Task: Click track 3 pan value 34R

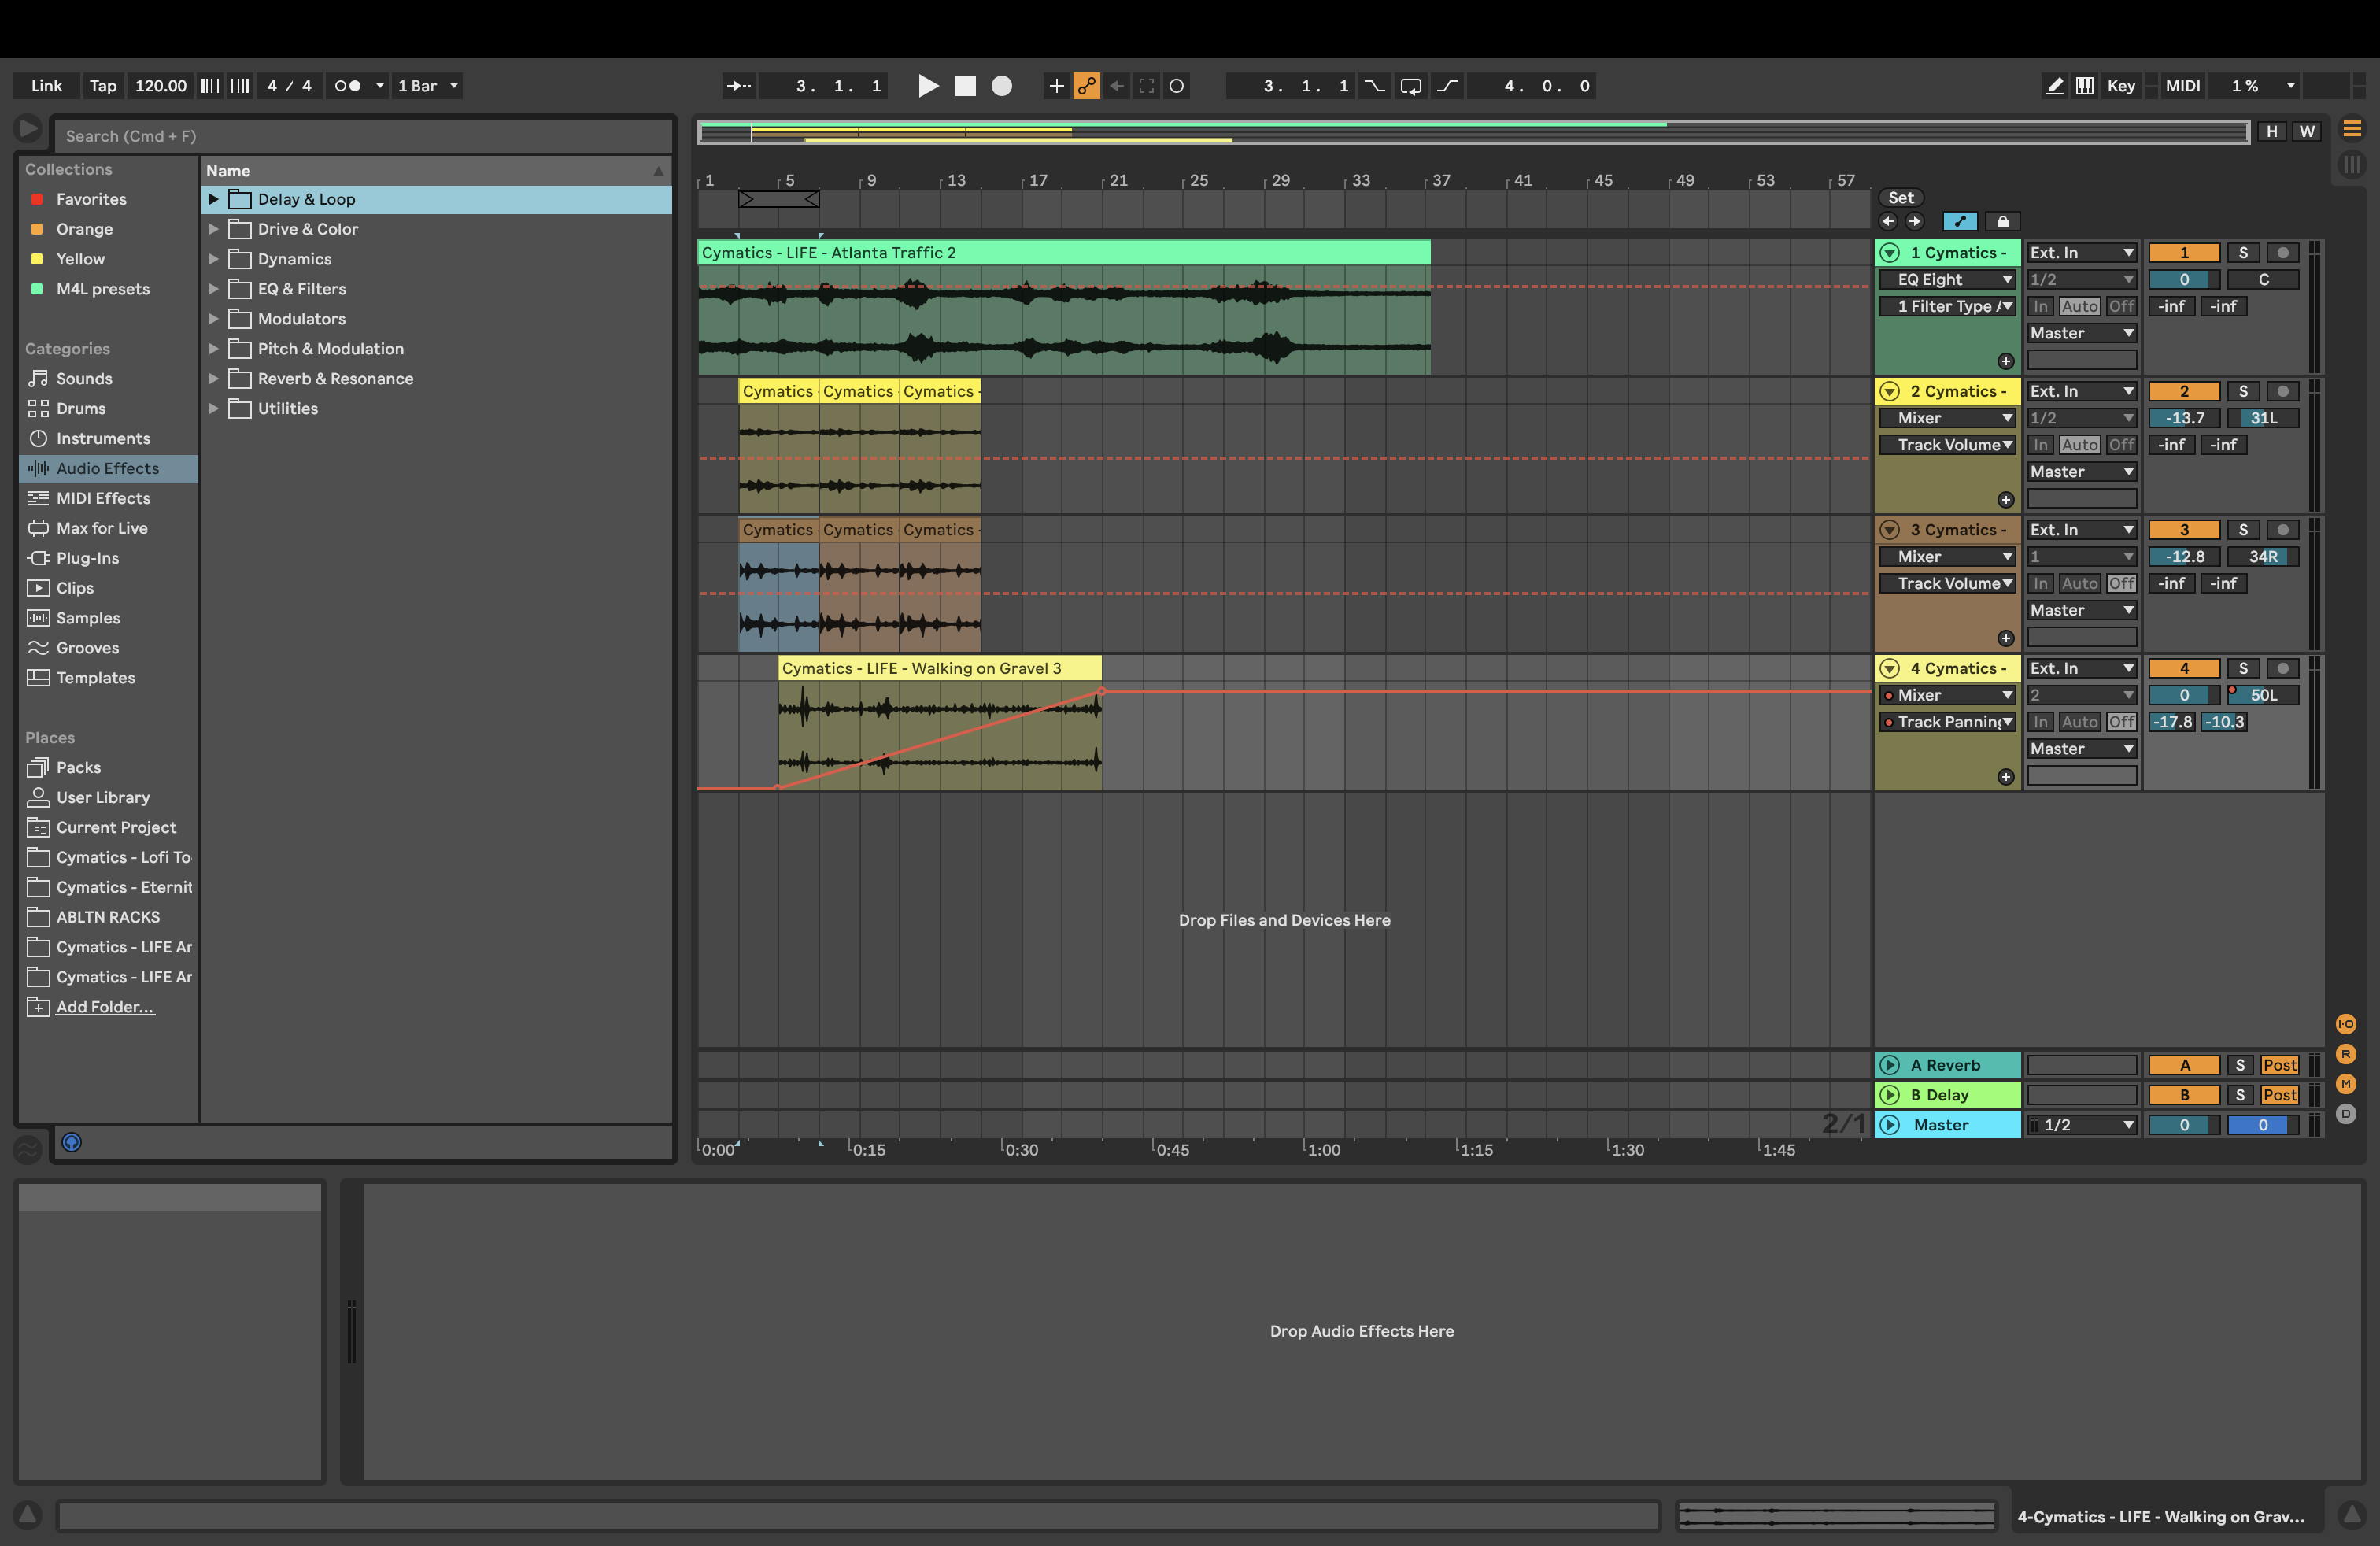Action: coord(2263,558)
